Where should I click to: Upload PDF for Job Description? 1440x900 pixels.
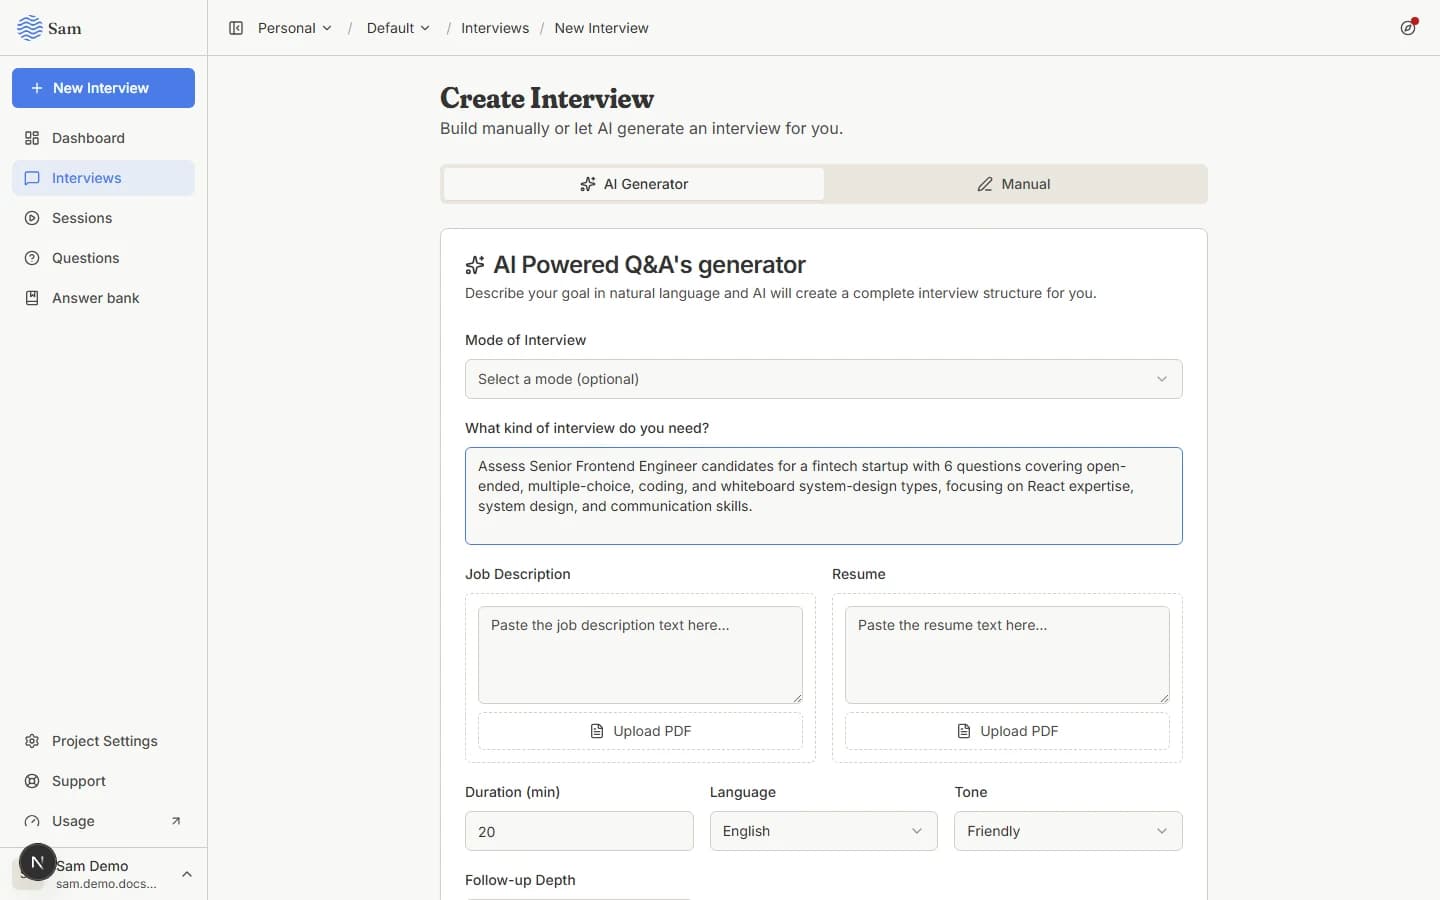pos(640,731)
